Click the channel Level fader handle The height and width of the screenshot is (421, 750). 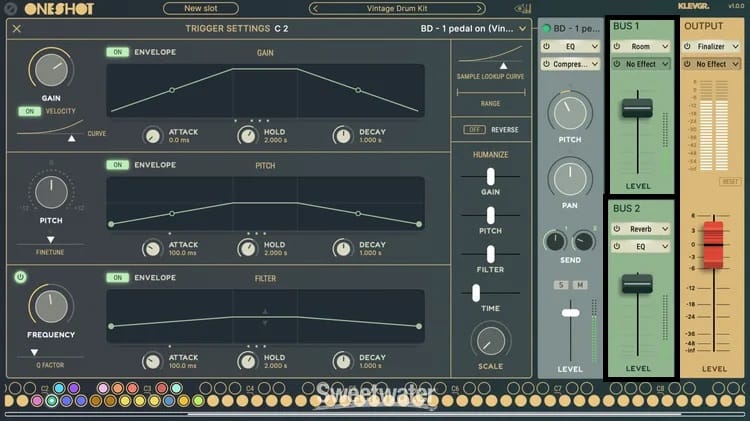pos(570,313)
